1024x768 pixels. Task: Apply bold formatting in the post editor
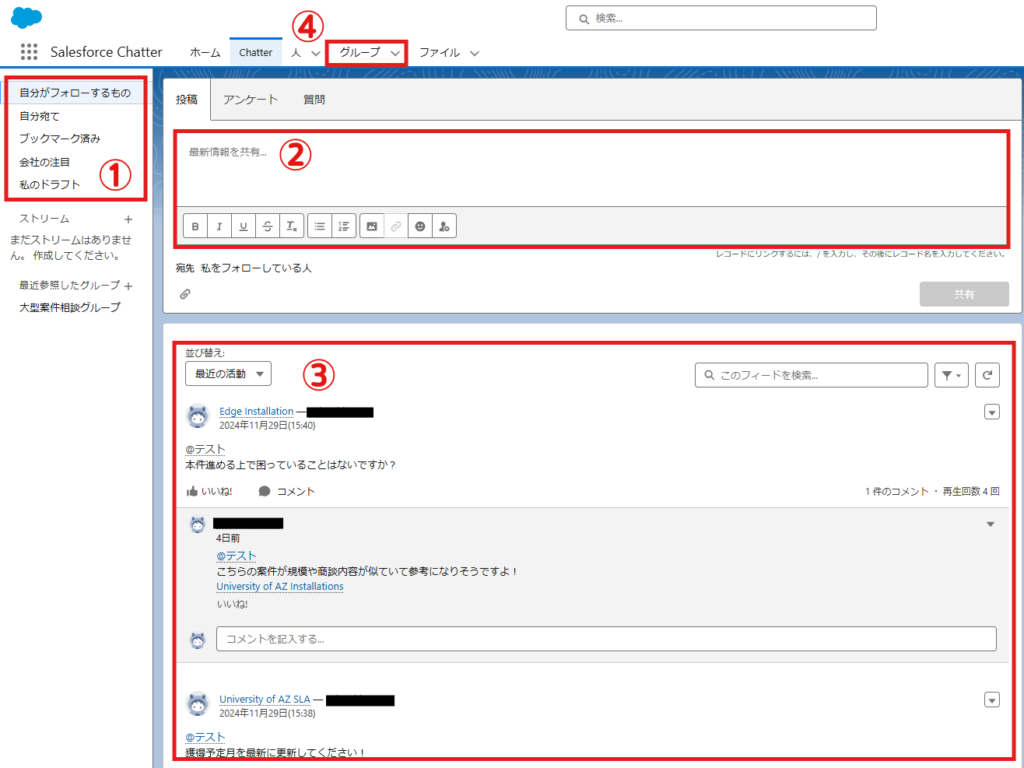pos(195,226)
